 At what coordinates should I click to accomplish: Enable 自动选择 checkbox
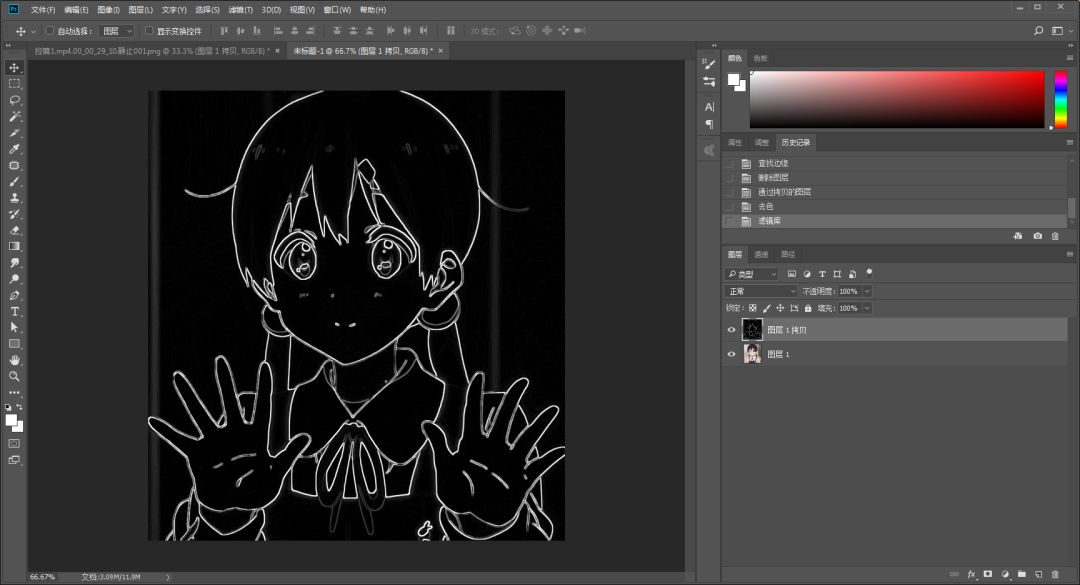click(50, 31)
